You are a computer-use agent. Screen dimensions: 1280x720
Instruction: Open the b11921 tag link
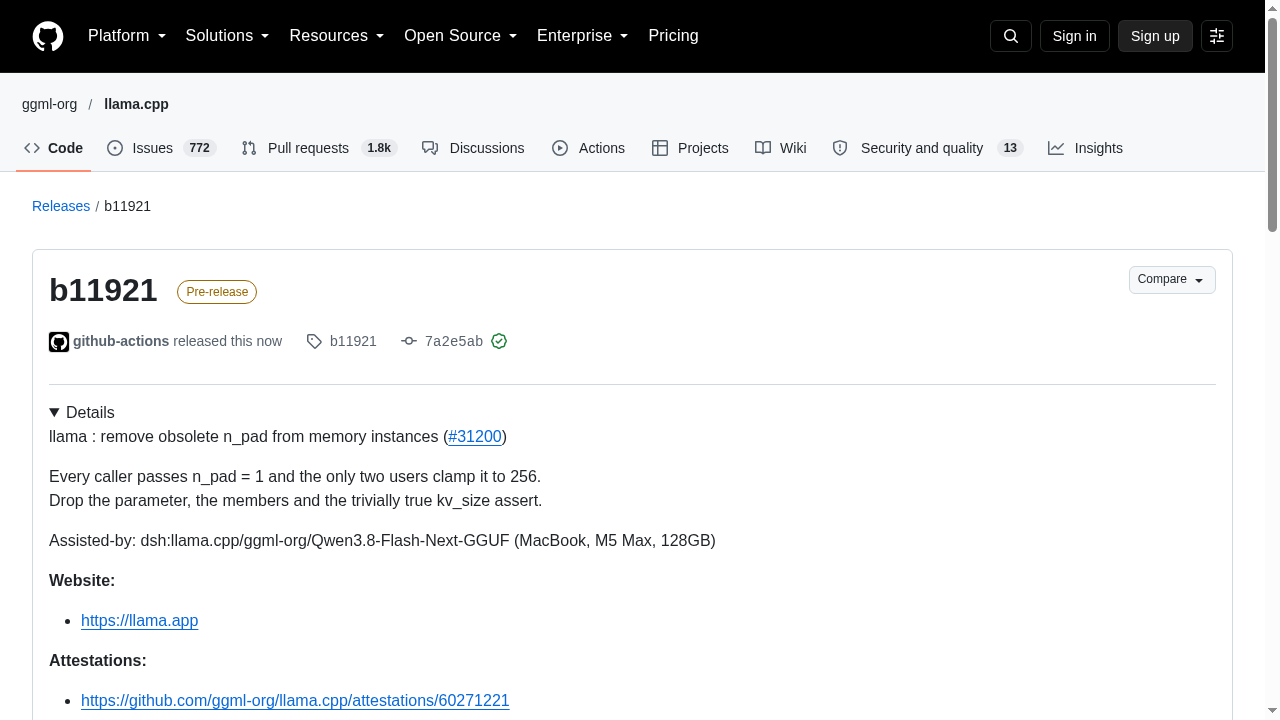tap(353, 341)
